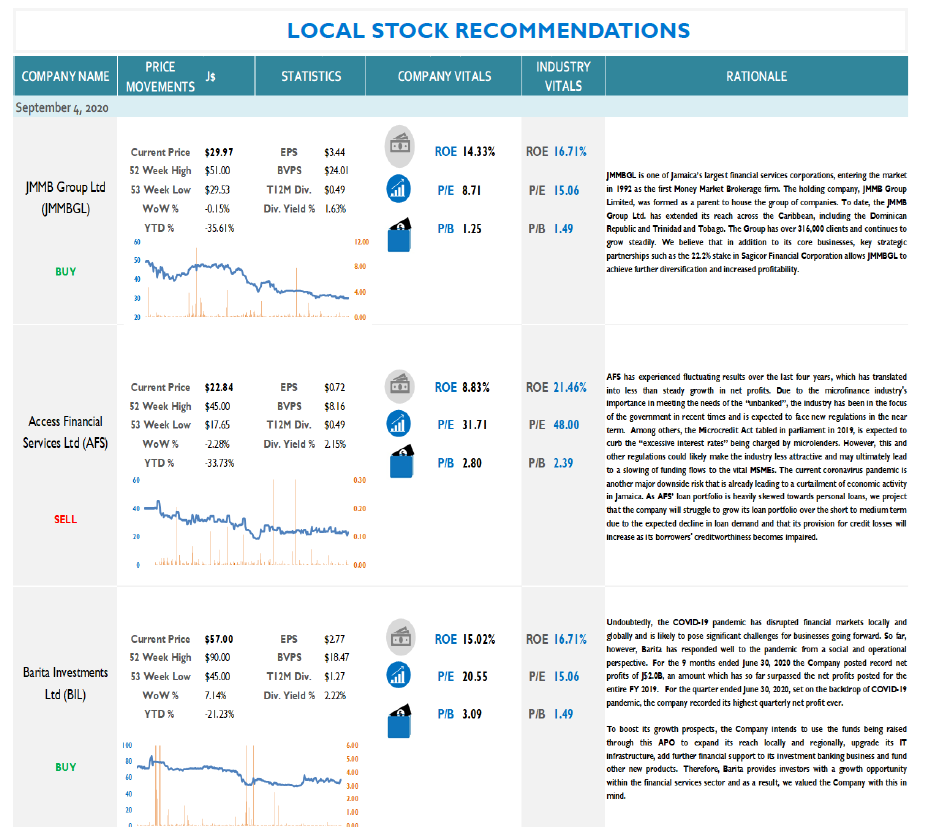Screen dimensions: 934x827
Task: Click the wallet icon beside JMMB P/B 1.25
Action: pos(400,235)
